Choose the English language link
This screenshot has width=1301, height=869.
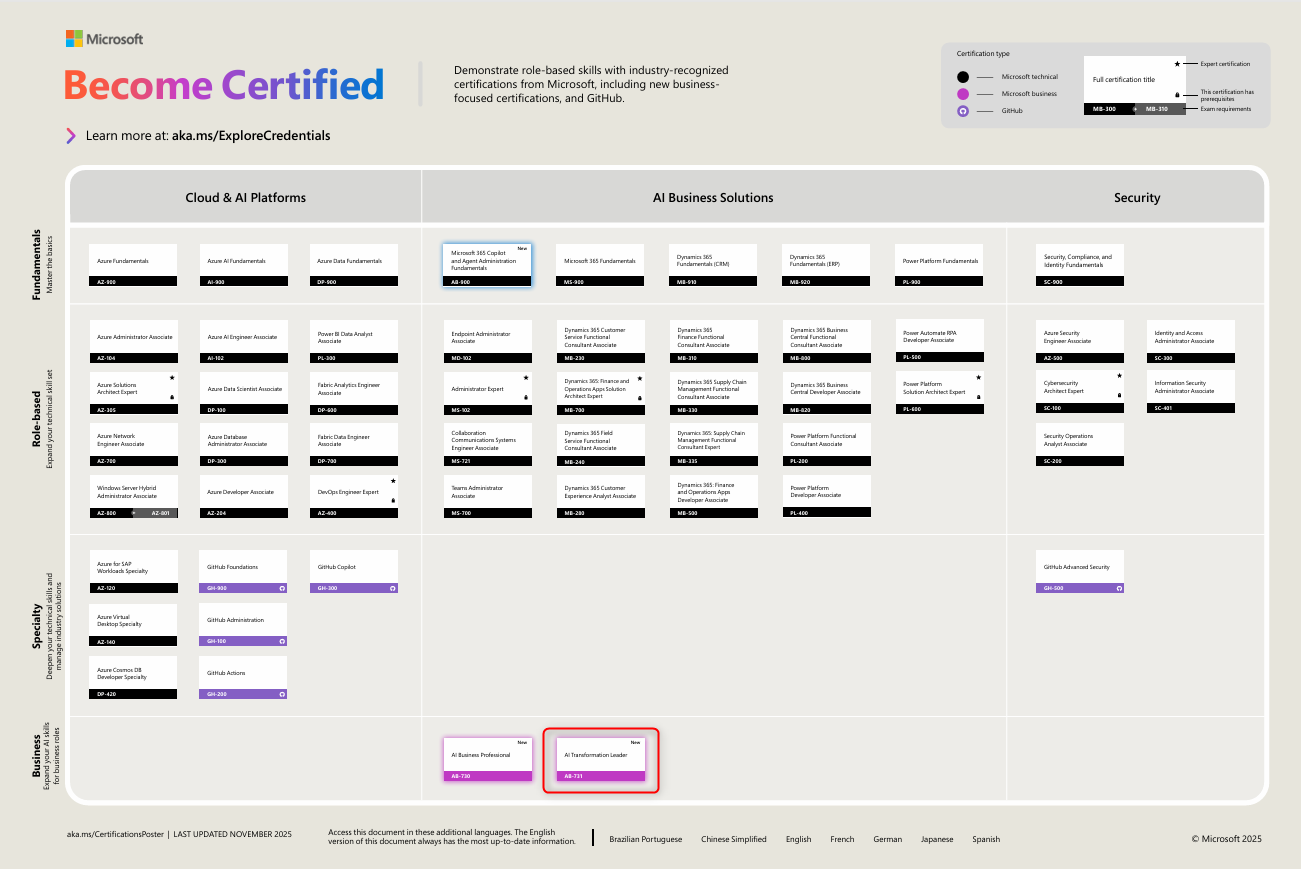[x=799, y=839]
